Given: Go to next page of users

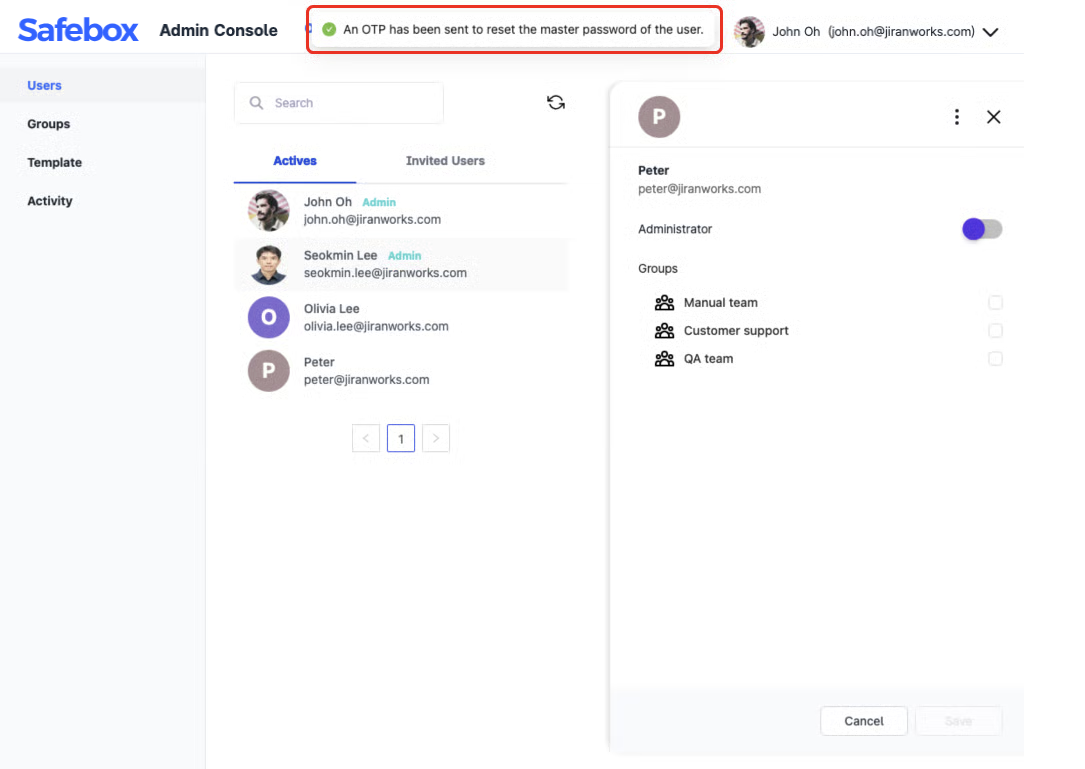Looking at the screenshot, I should point(436,438).
